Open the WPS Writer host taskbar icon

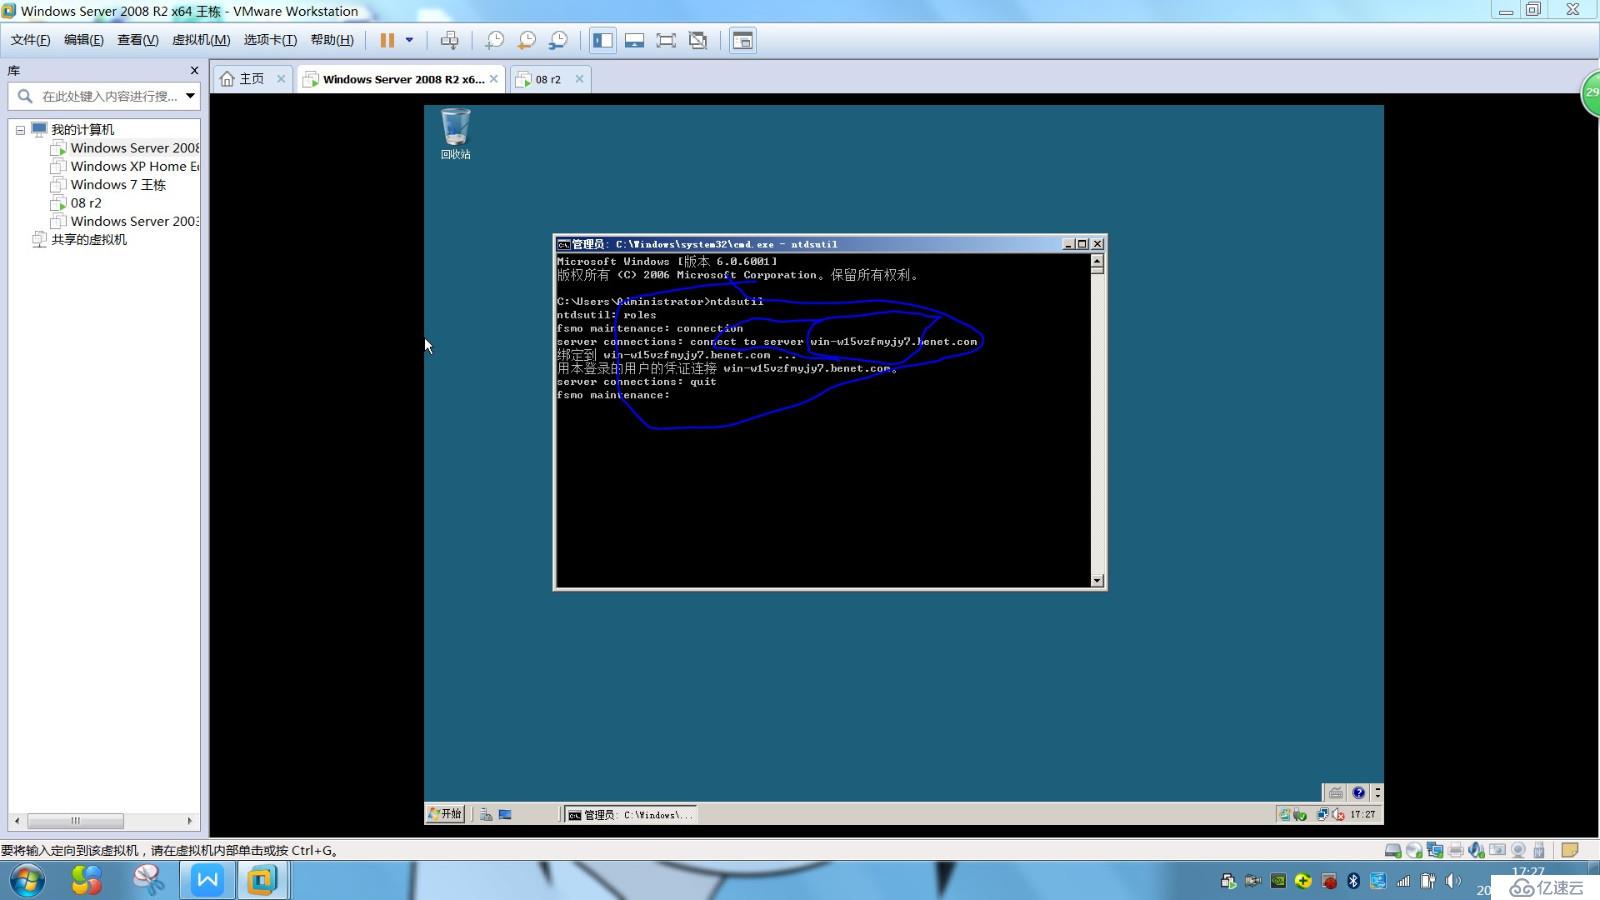coord(208,881)
